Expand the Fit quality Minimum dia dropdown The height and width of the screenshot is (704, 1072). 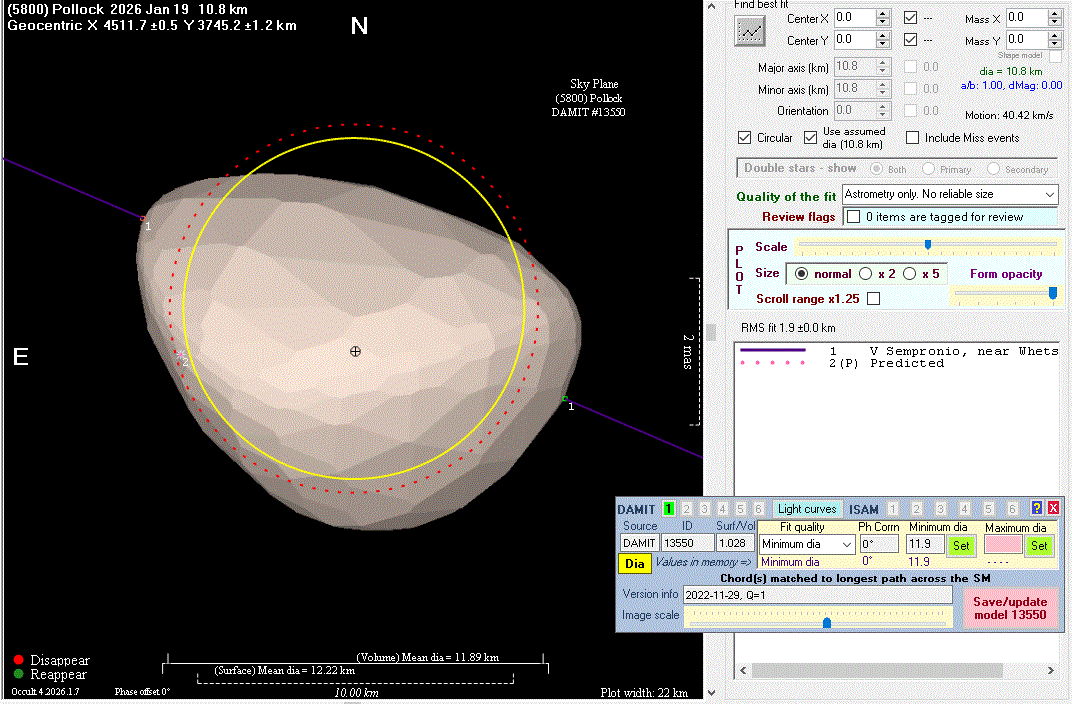(846, 545)
